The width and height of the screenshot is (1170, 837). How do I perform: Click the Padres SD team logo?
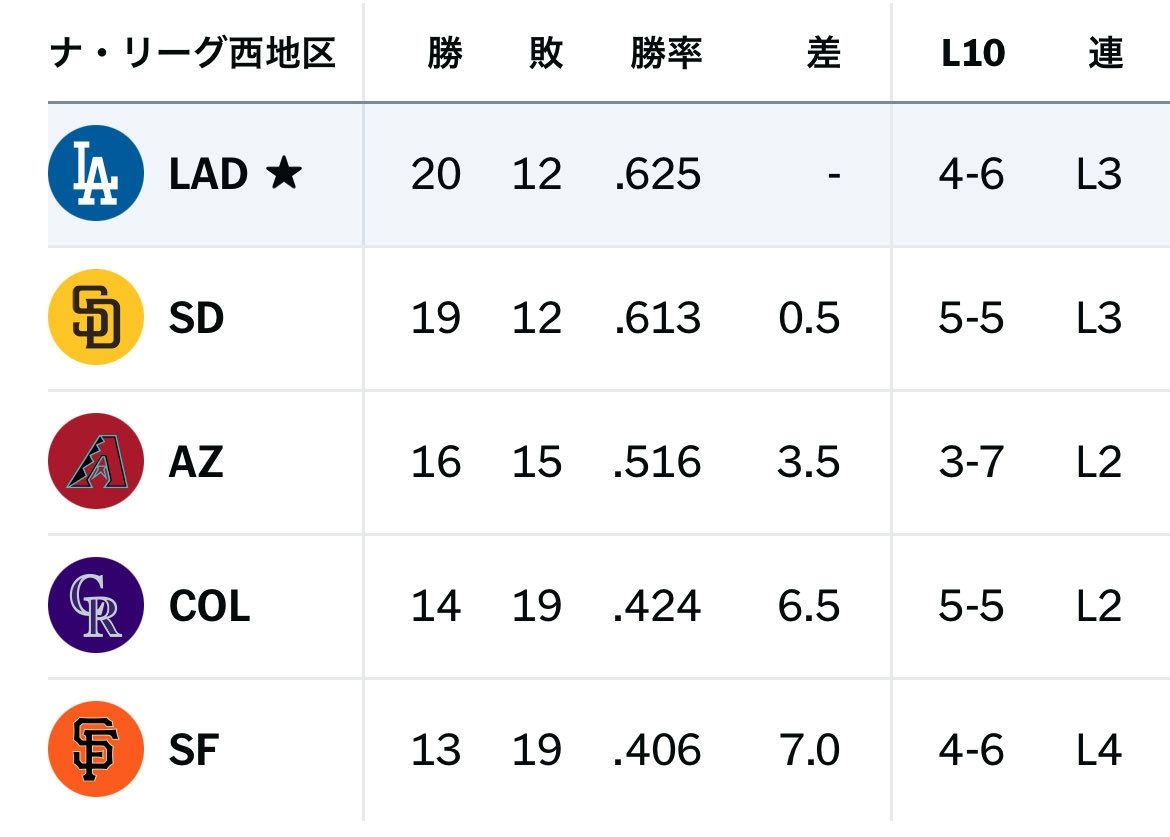[96, 317]
